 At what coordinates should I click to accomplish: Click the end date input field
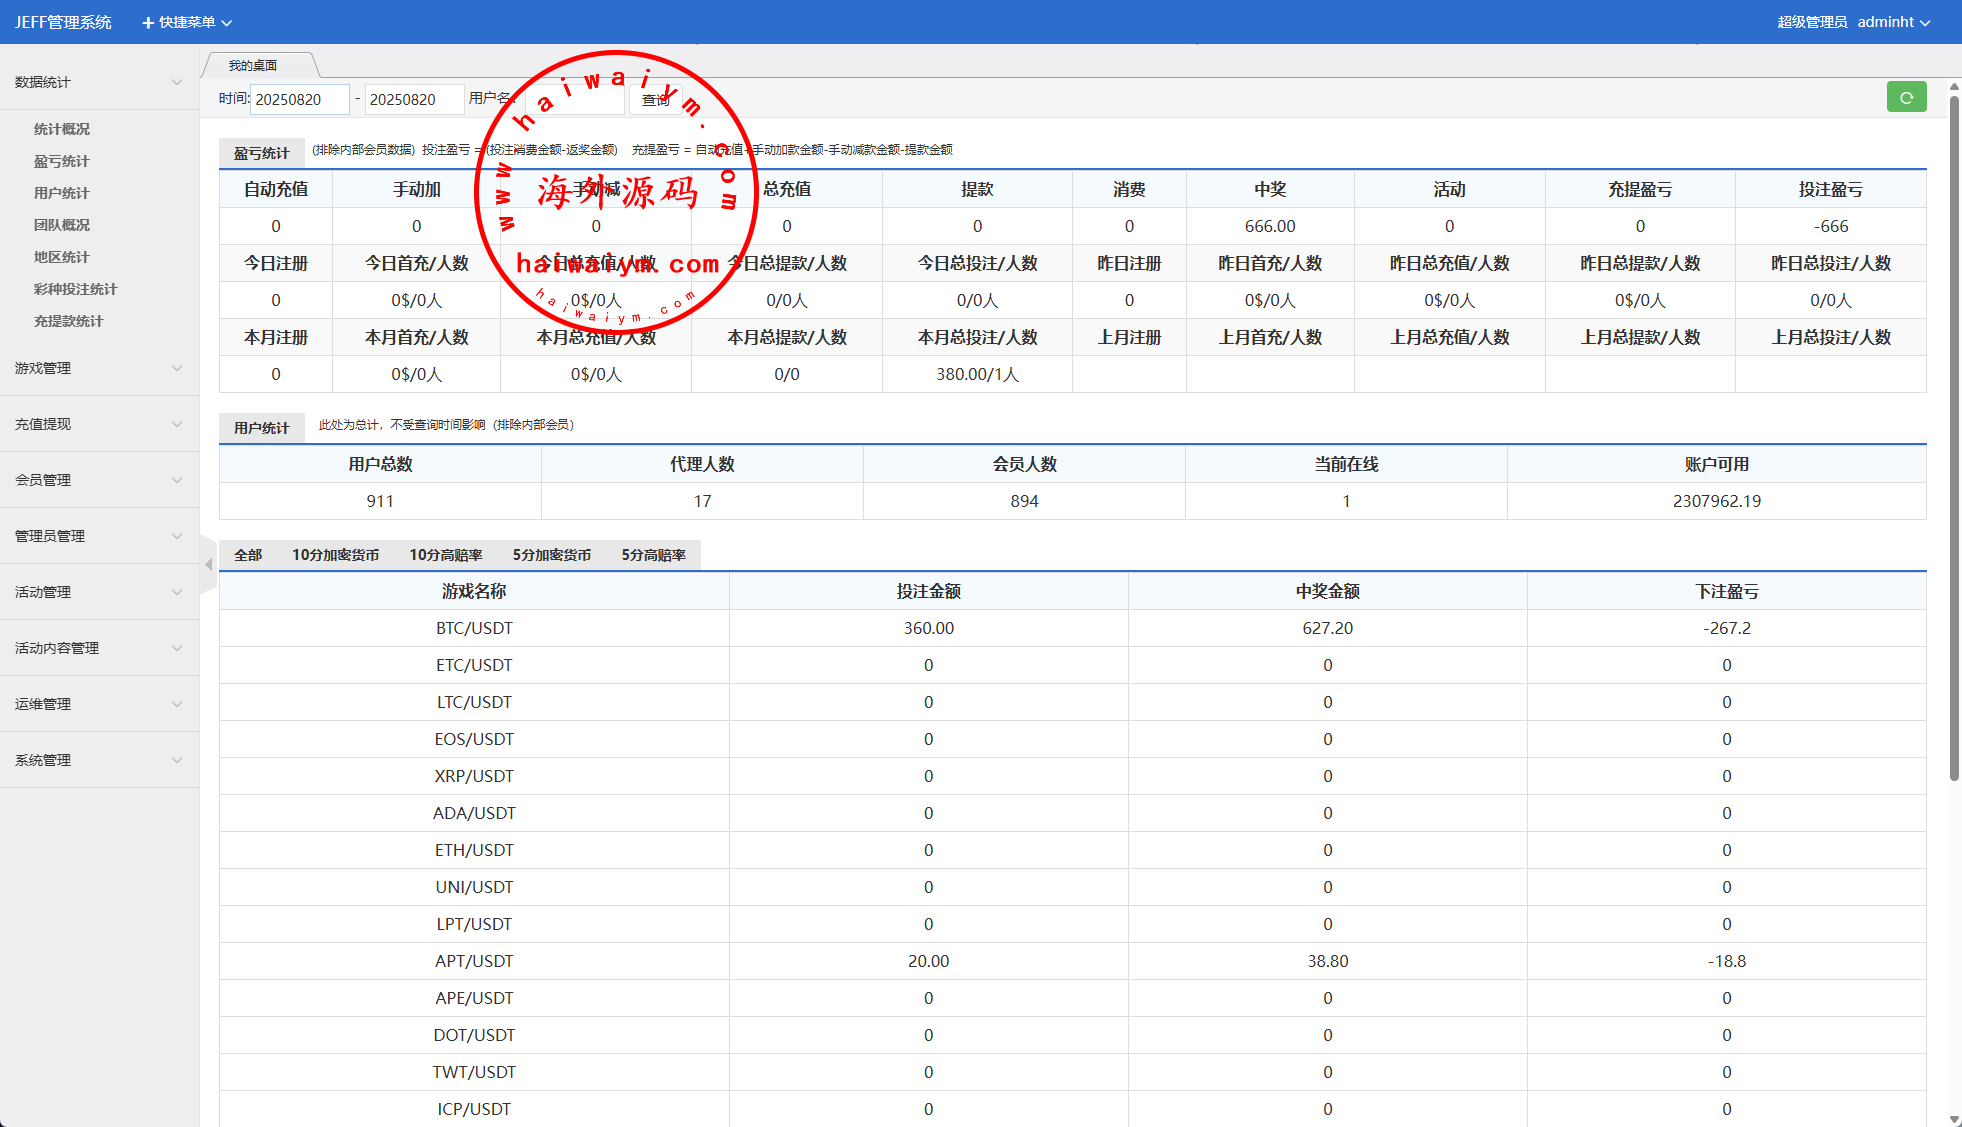click(412, 99)
